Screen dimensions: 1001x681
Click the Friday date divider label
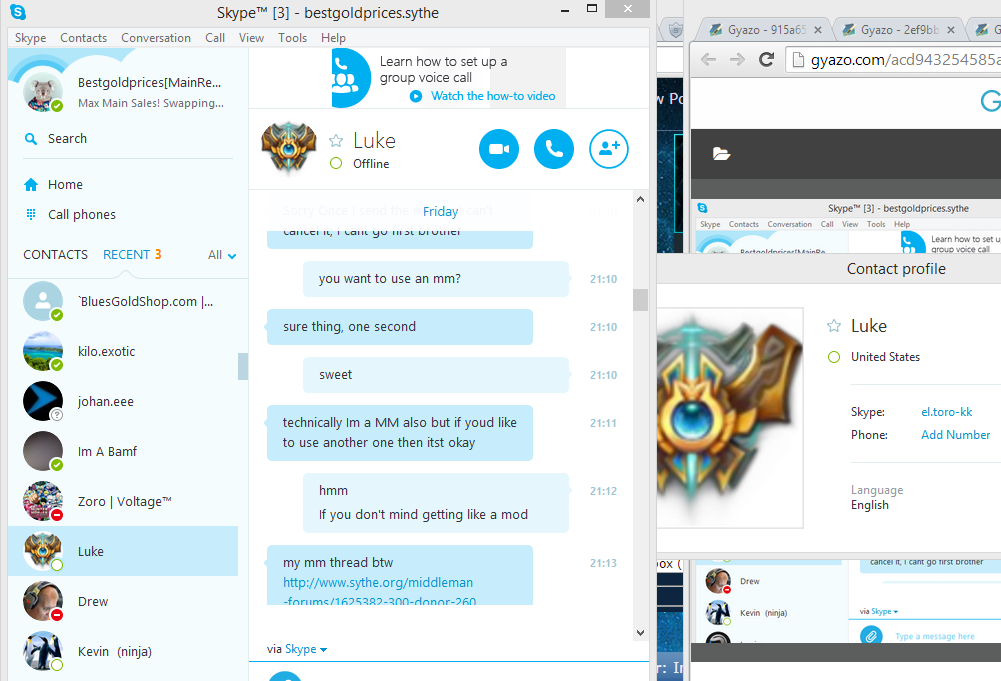click(x=440, y=211)
